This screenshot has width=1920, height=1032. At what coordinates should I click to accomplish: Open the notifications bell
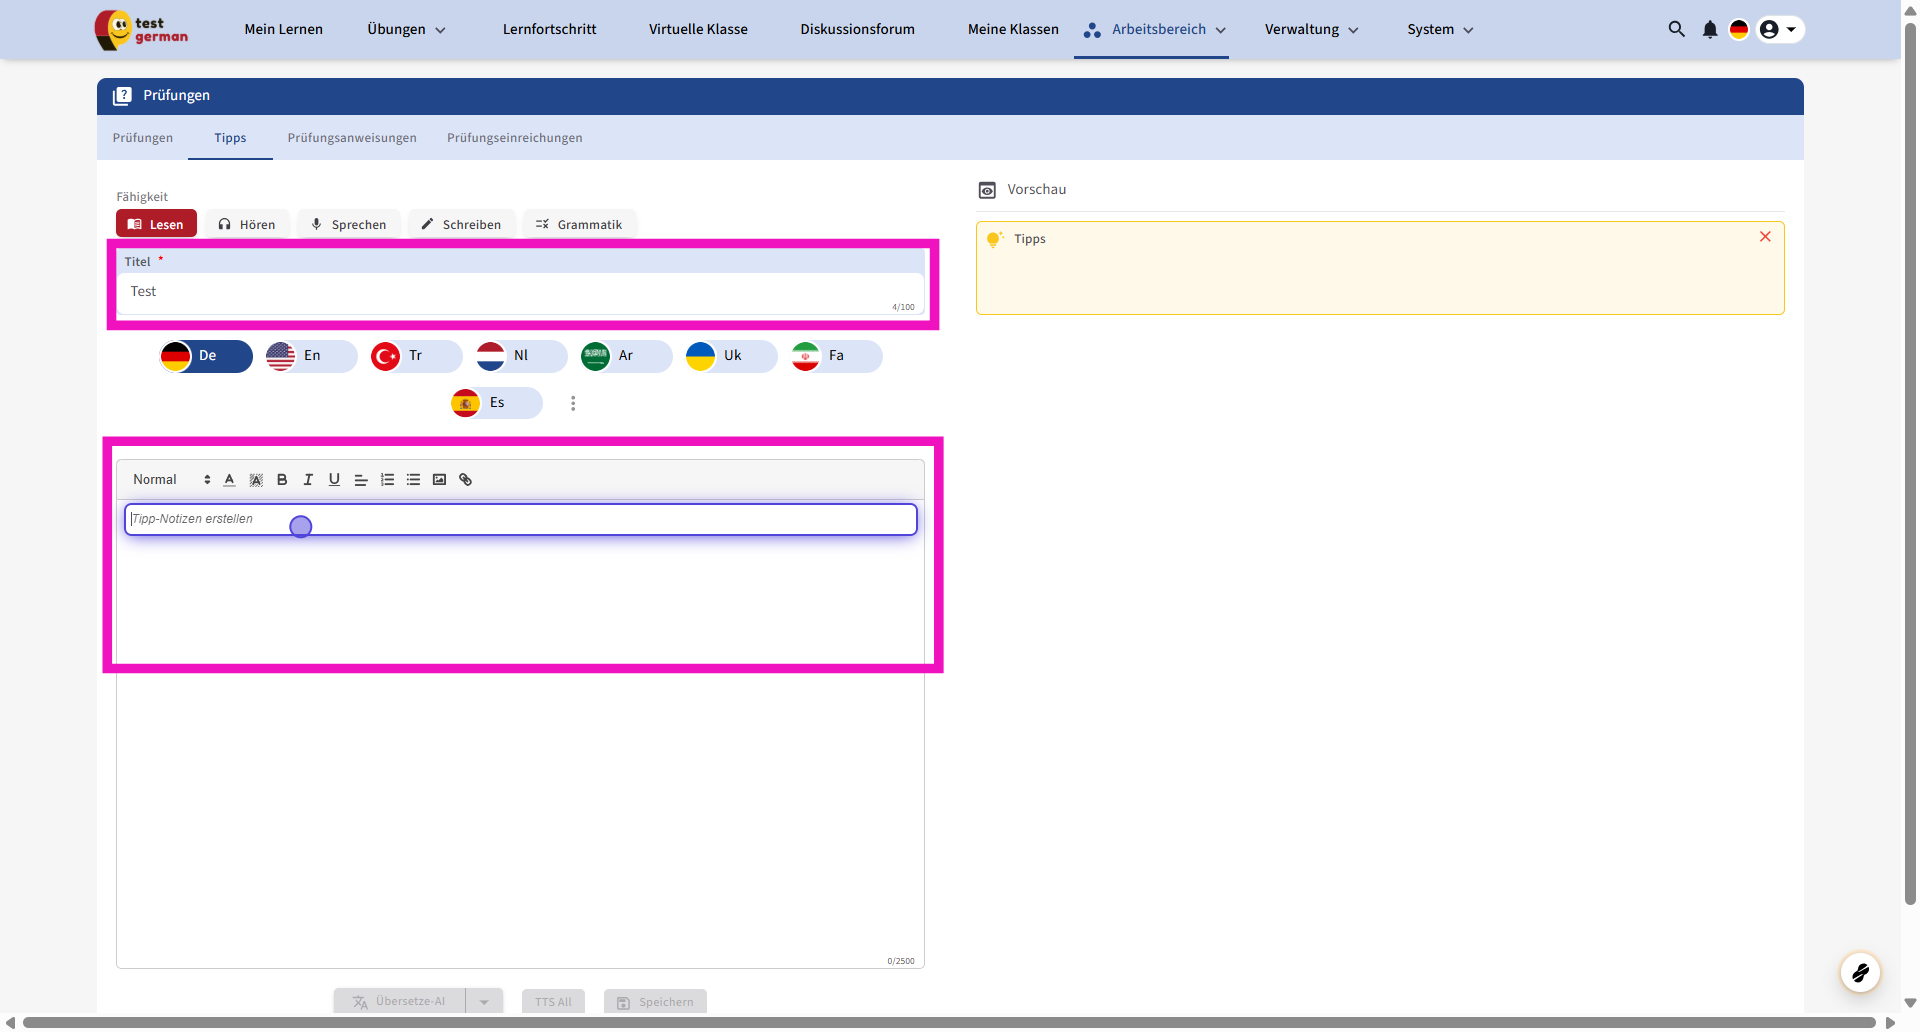click(1710, 30)
